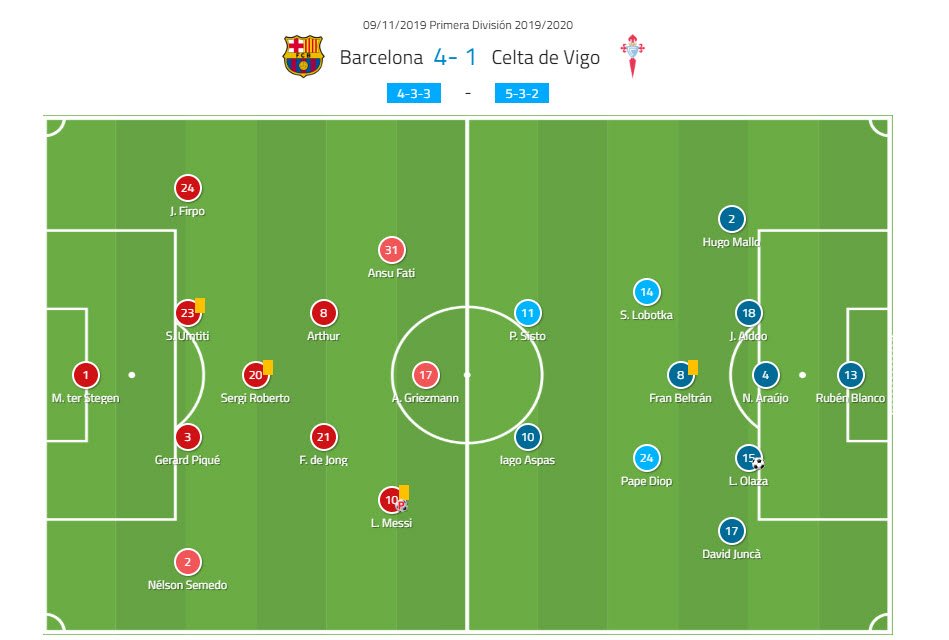Select Rubén Blanco's number 13 marker

click(850, 376)
